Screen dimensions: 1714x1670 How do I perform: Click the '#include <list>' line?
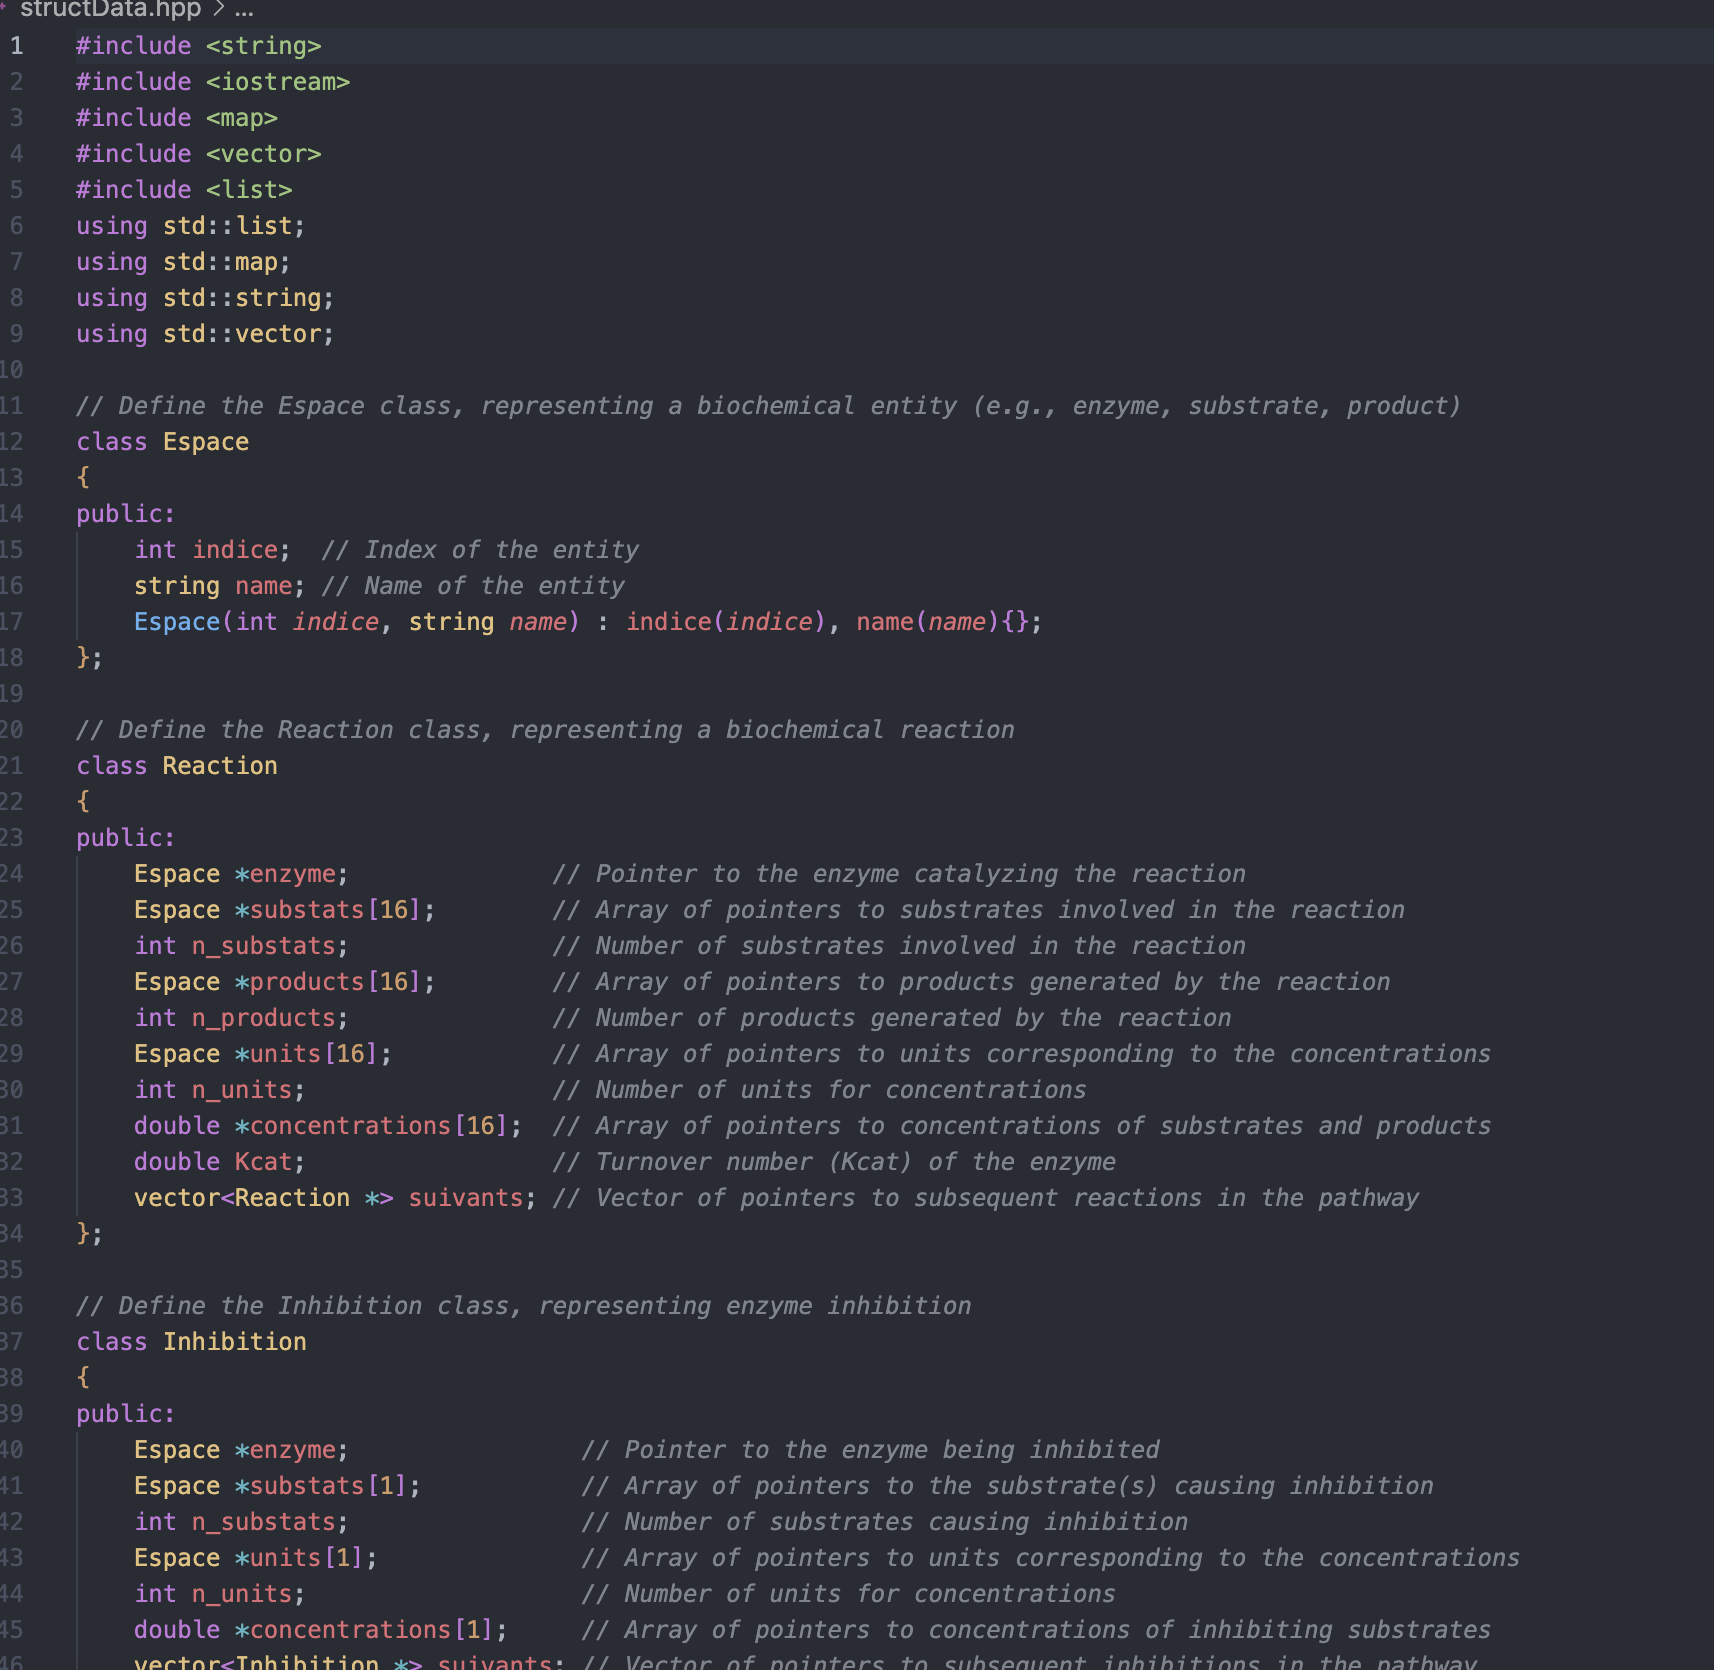(x=184, y=190)
